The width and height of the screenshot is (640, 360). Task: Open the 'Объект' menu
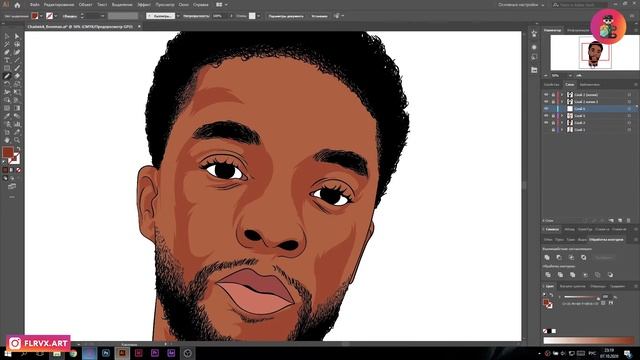click(85, 5)
